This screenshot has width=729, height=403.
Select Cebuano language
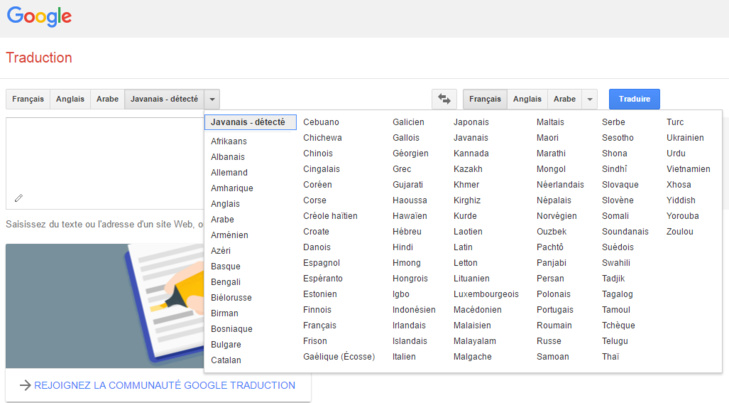[321, 122]
